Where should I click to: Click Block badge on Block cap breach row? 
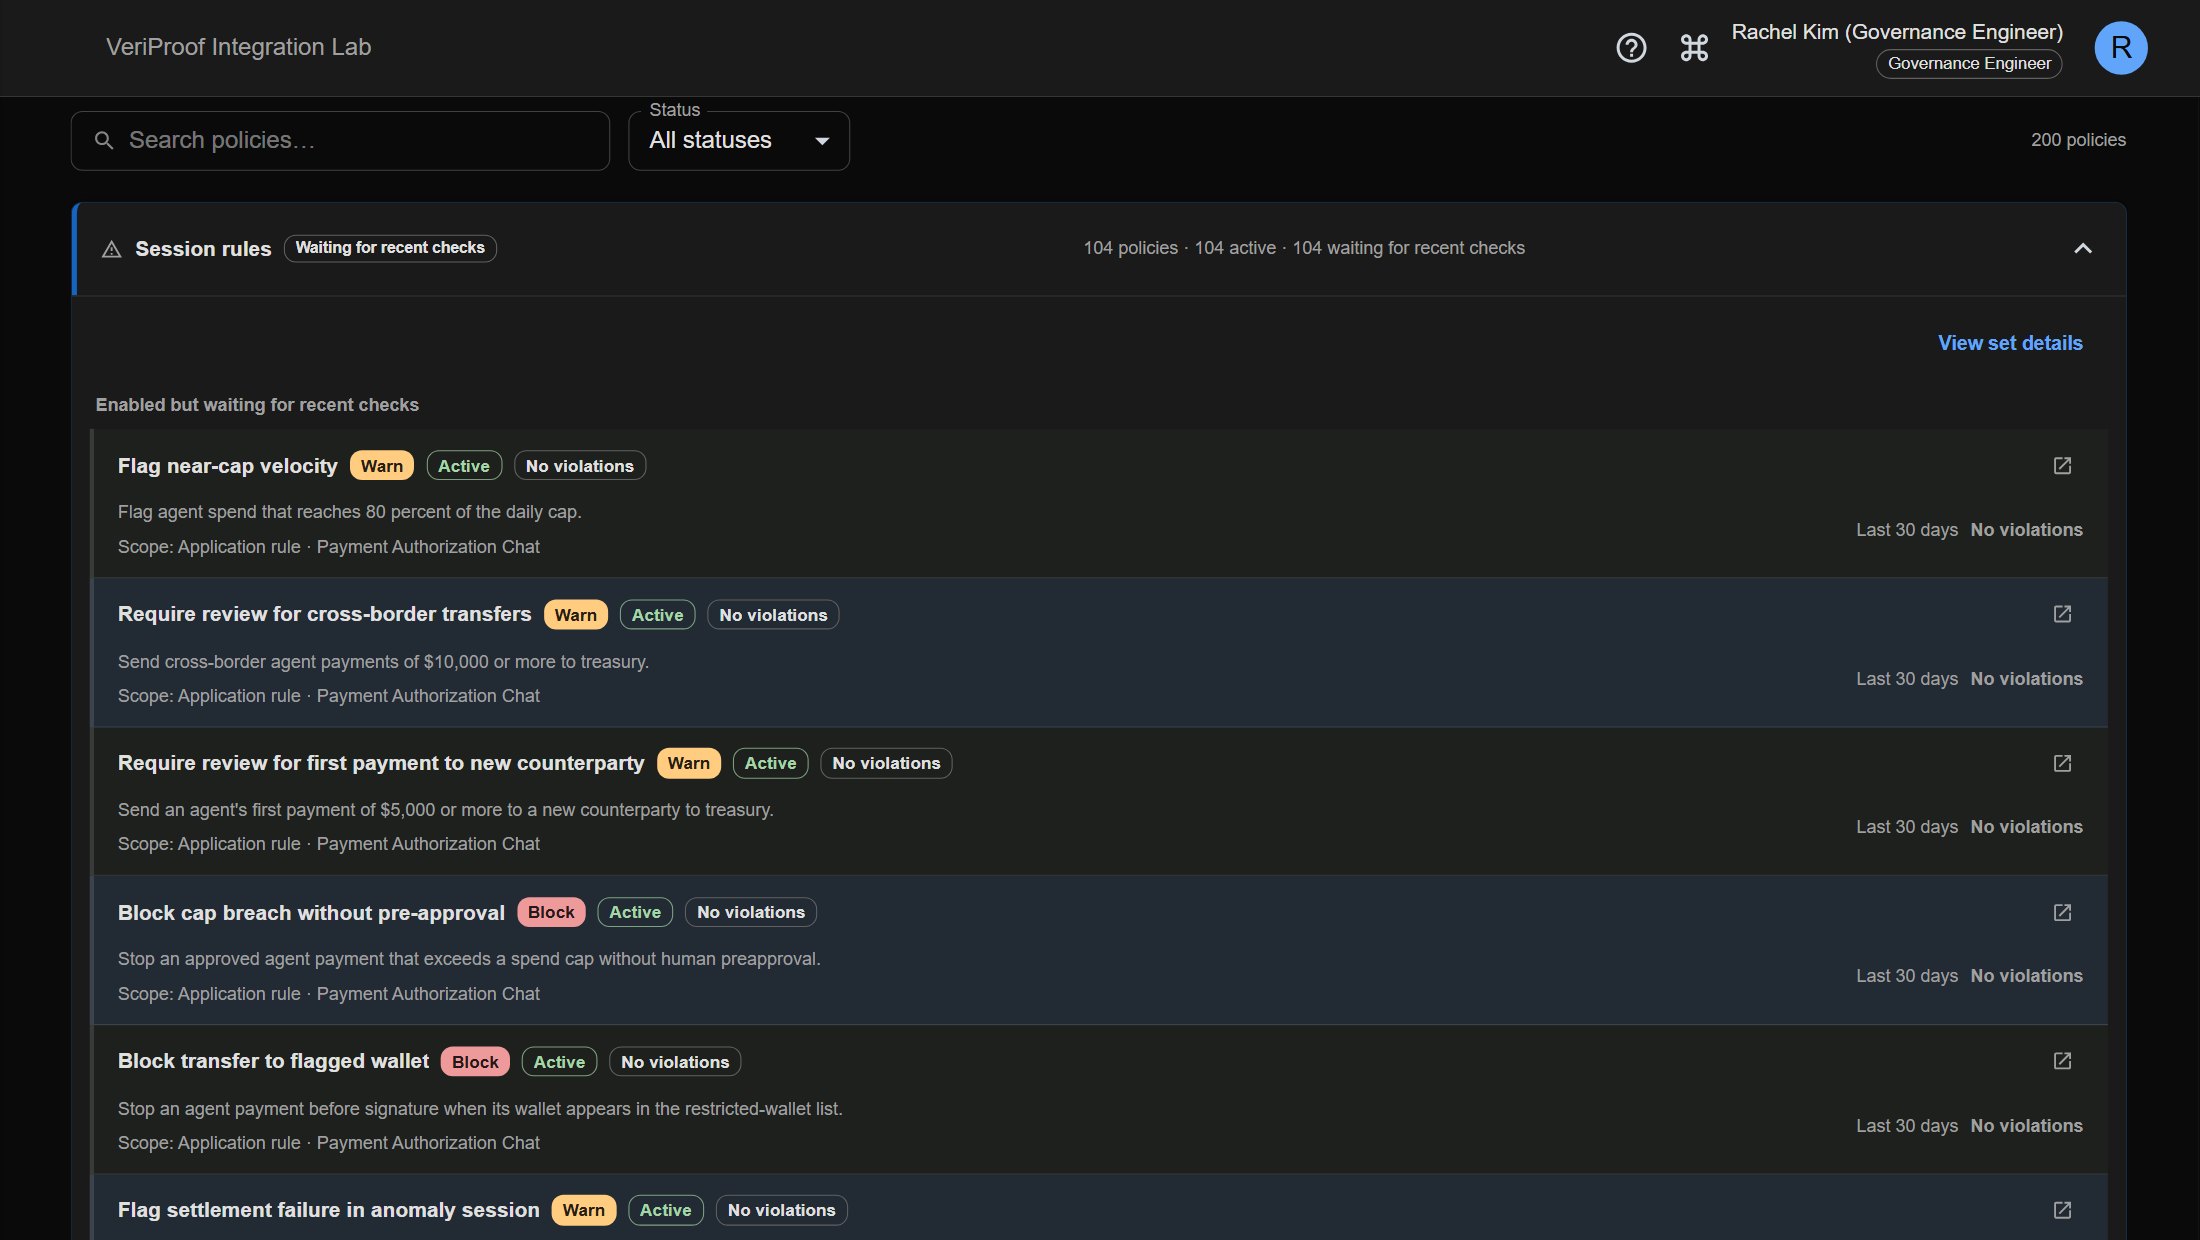click(551, 912)
